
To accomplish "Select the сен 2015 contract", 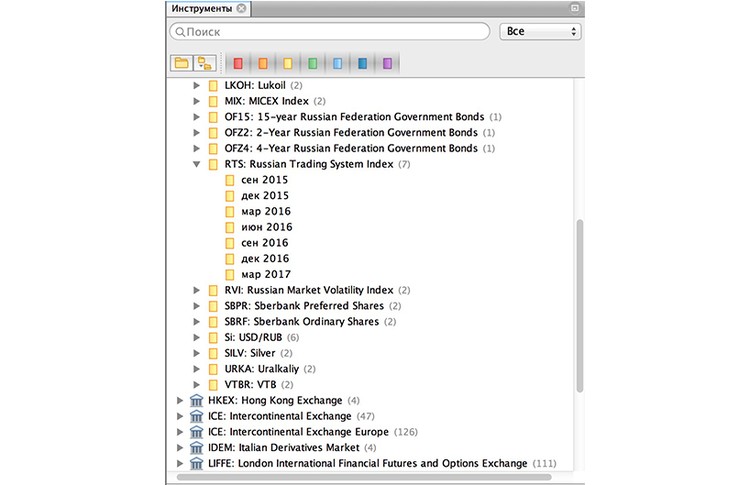I will pos(265,180).
